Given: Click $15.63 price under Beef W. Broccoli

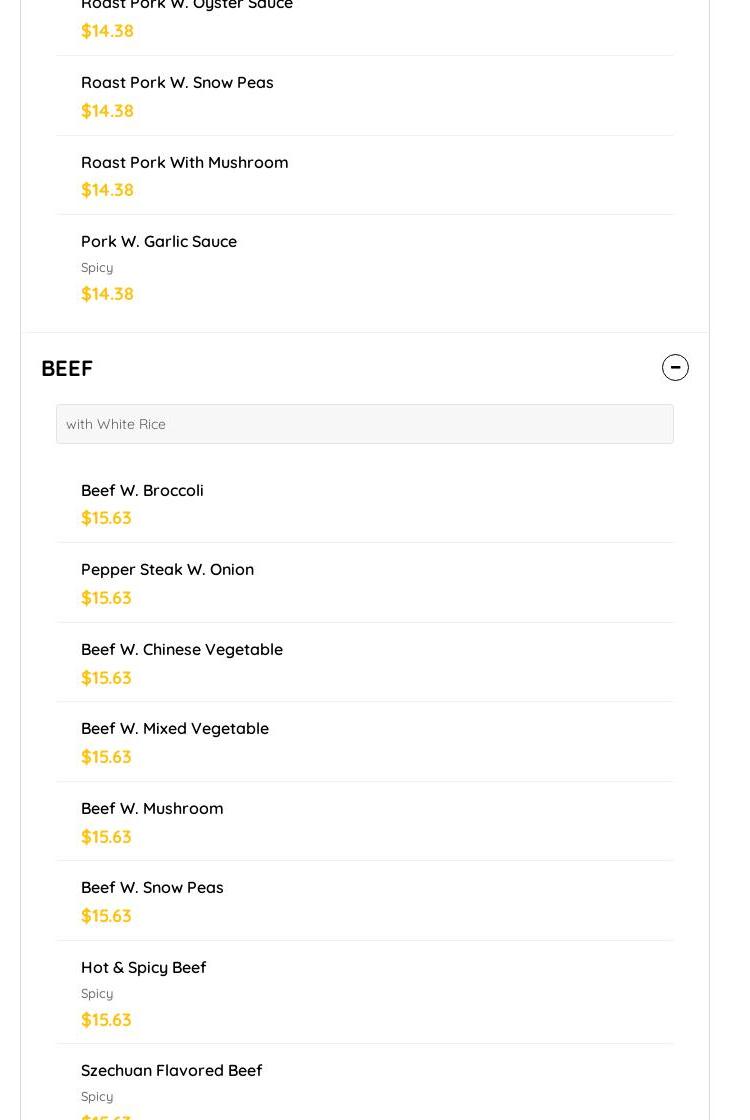Looking at the screenshot, I should click(x=106, y=518).
